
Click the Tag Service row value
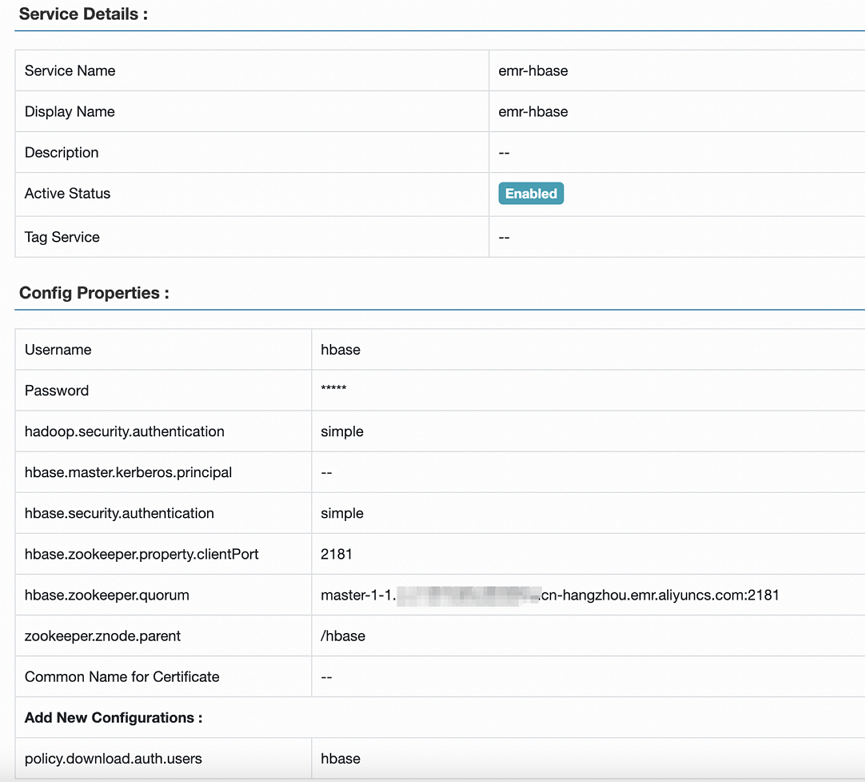click(503, 237)
